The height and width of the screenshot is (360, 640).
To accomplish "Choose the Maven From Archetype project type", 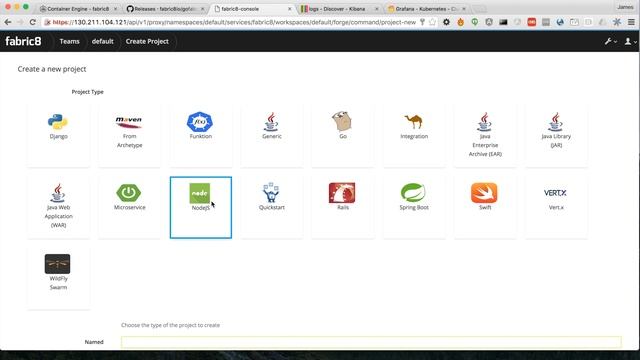I will (x=129, y=136).
